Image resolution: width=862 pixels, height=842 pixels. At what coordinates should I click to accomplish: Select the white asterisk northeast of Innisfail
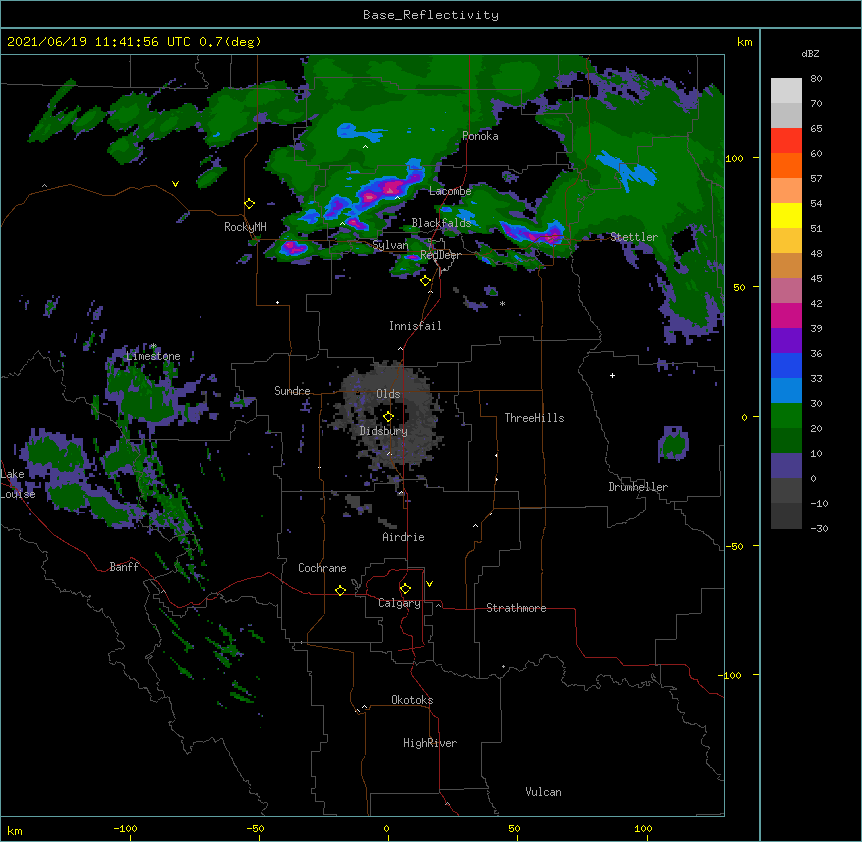[x=502, y=303]
